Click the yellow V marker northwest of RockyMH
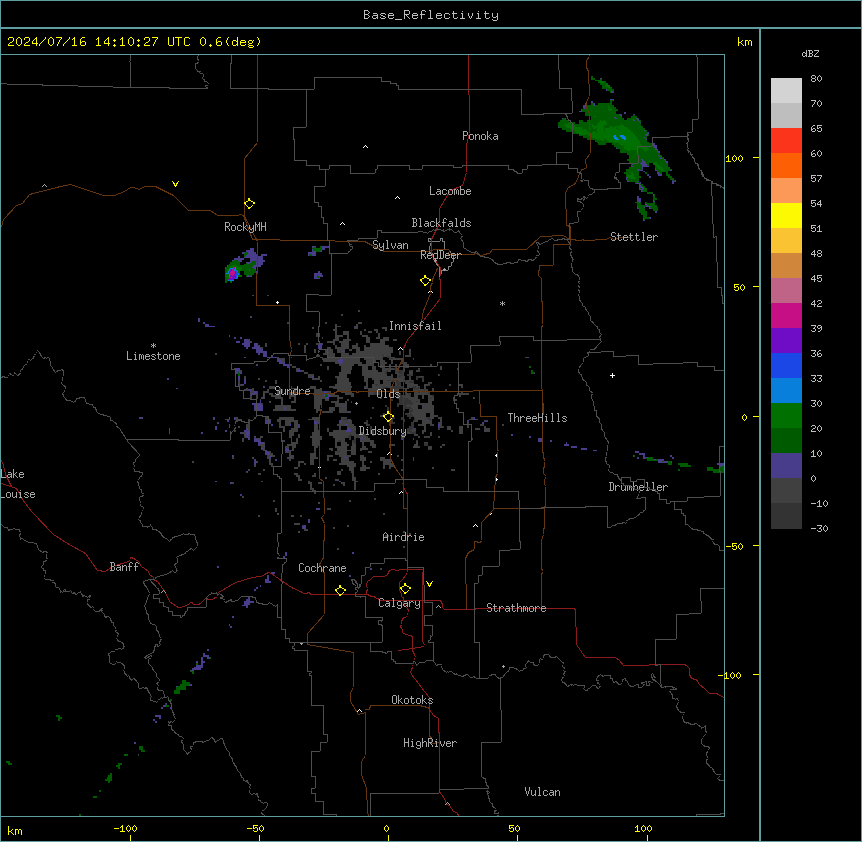The width and height of the screenshot is (862, 842). pos(175,184)
